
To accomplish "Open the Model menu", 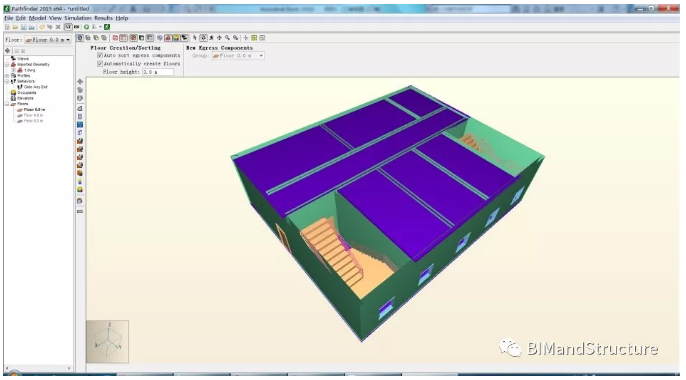I will click(37, 18).
